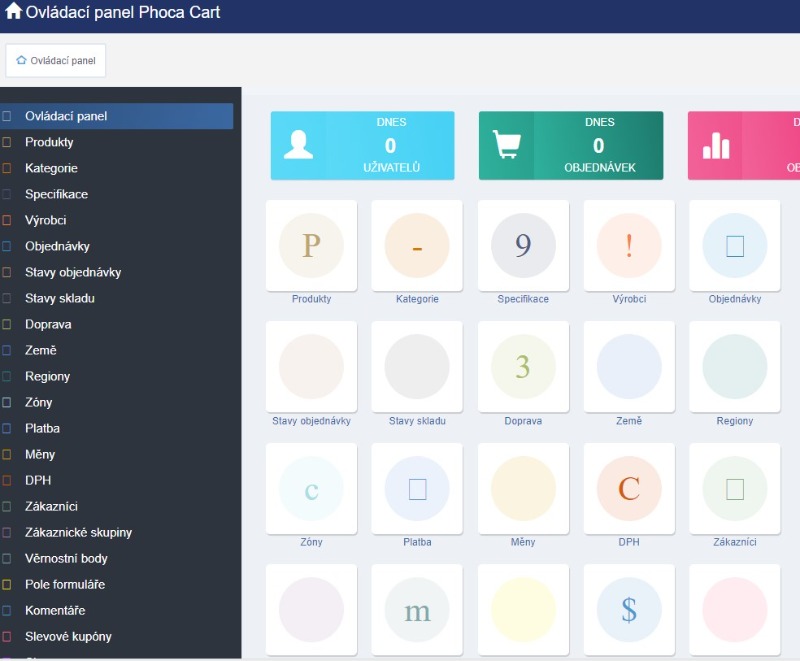Click the bar chart icon in the pink card

[716, 146]
